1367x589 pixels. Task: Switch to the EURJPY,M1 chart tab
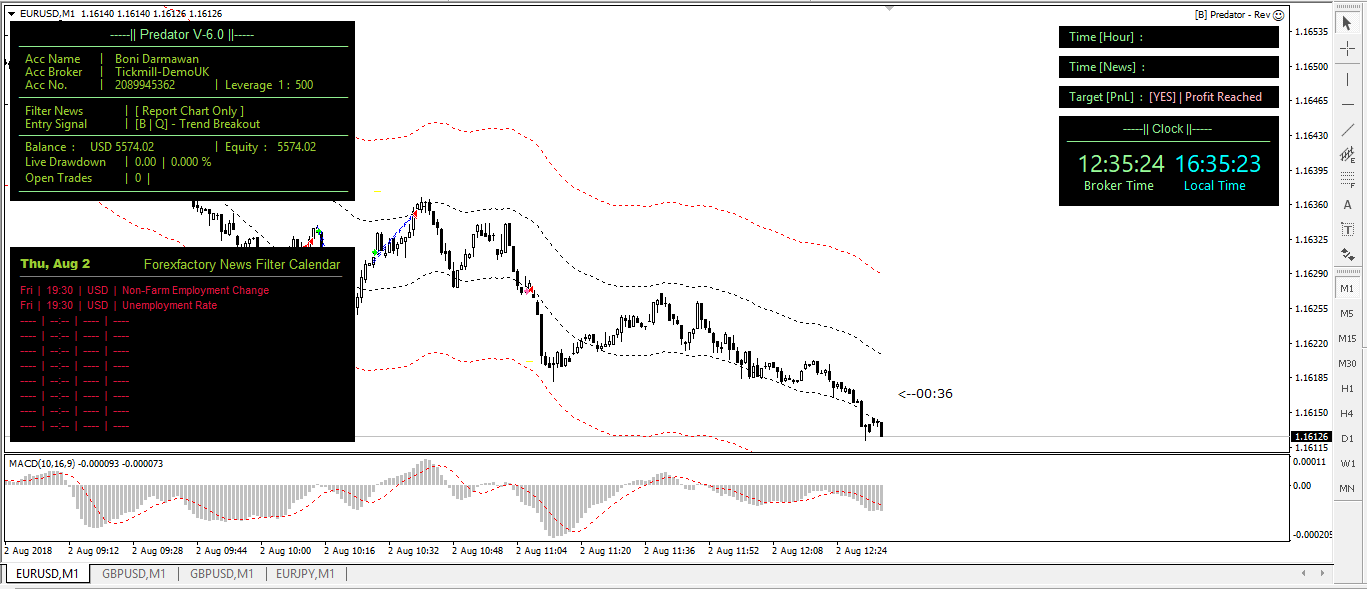tap(305, 574)
